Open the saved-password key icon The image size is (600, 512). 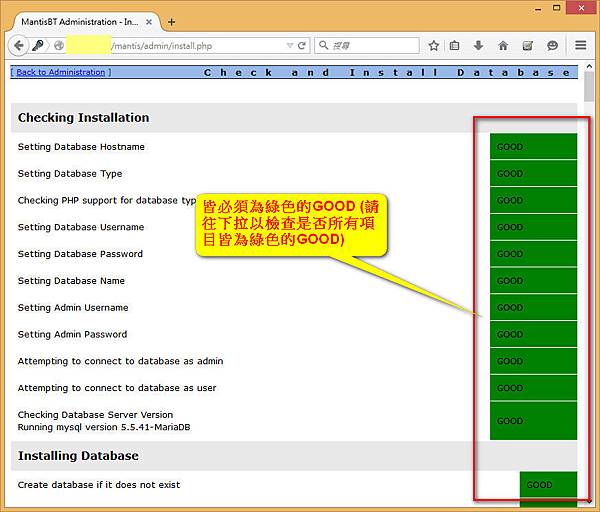(37, 46)
